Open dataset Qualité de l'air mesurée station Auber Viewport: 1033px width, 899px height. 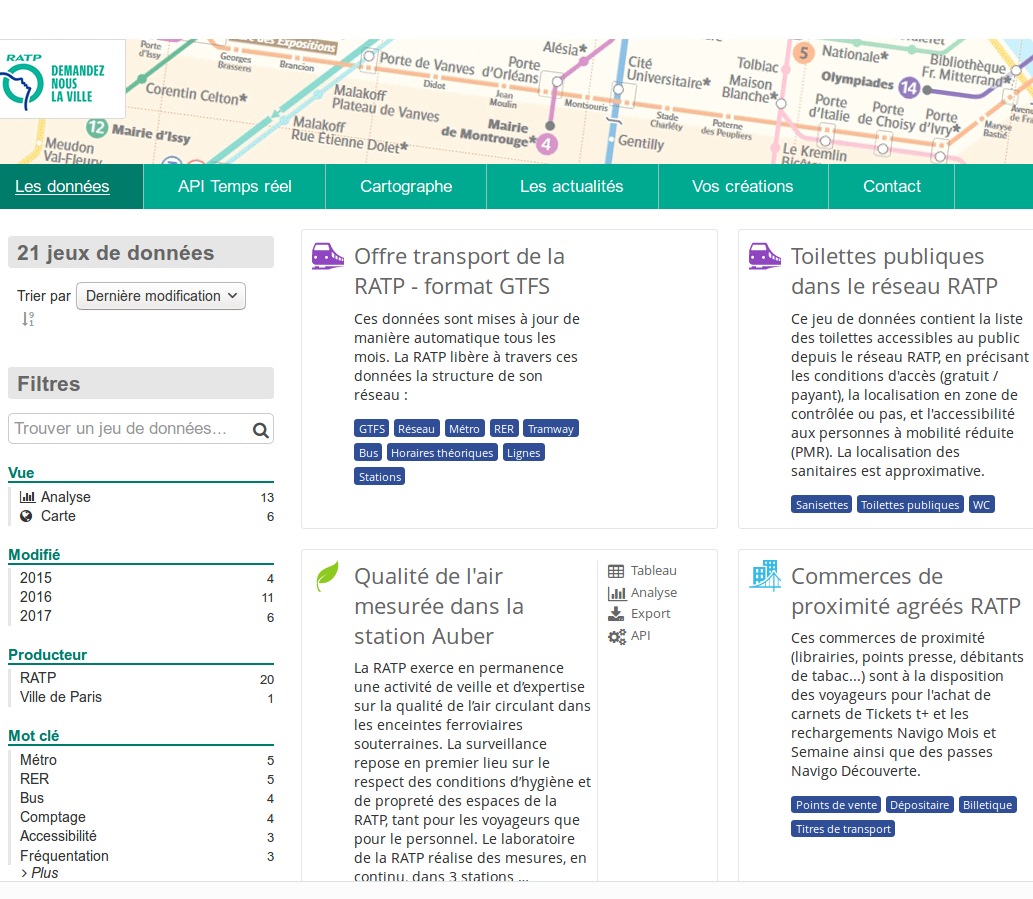[x=439, y=606]
